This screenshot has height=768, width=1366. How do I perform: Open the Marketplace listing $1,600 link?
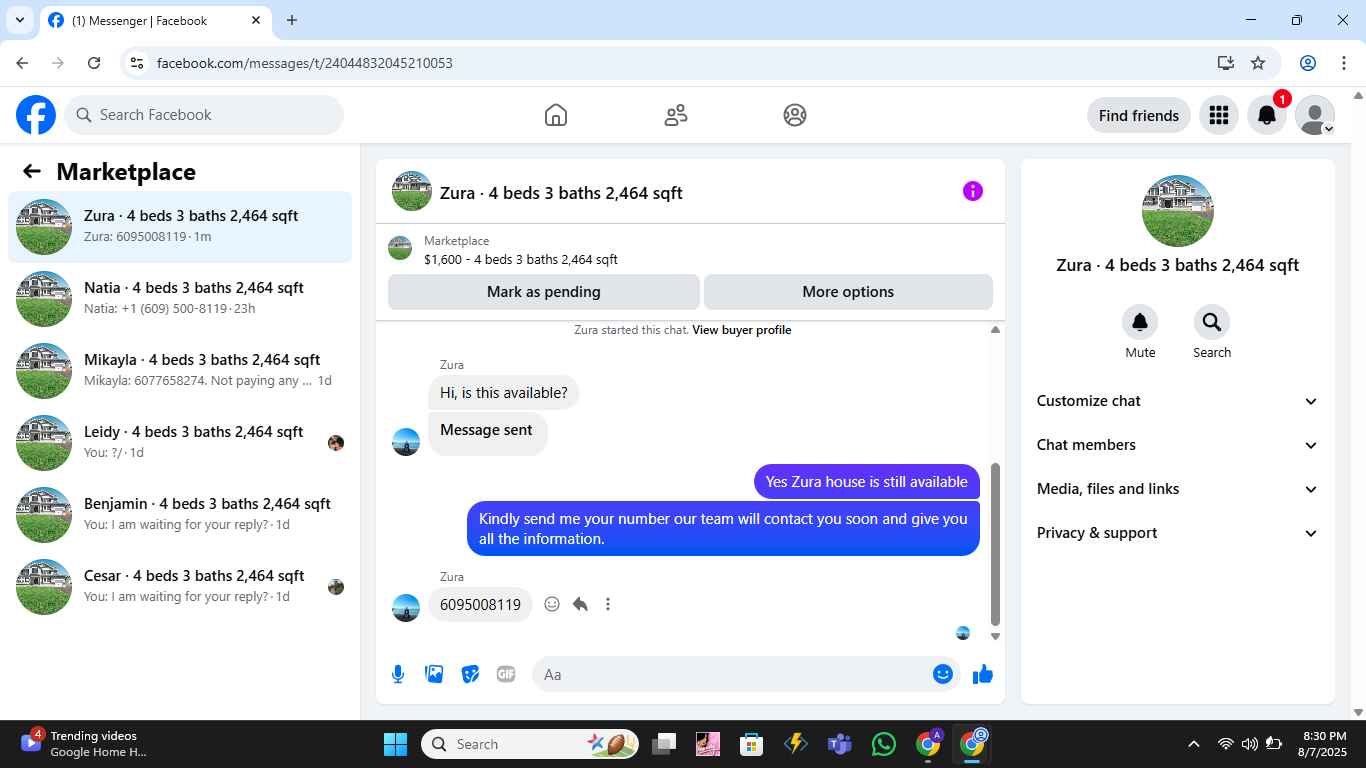pos(521,260)
